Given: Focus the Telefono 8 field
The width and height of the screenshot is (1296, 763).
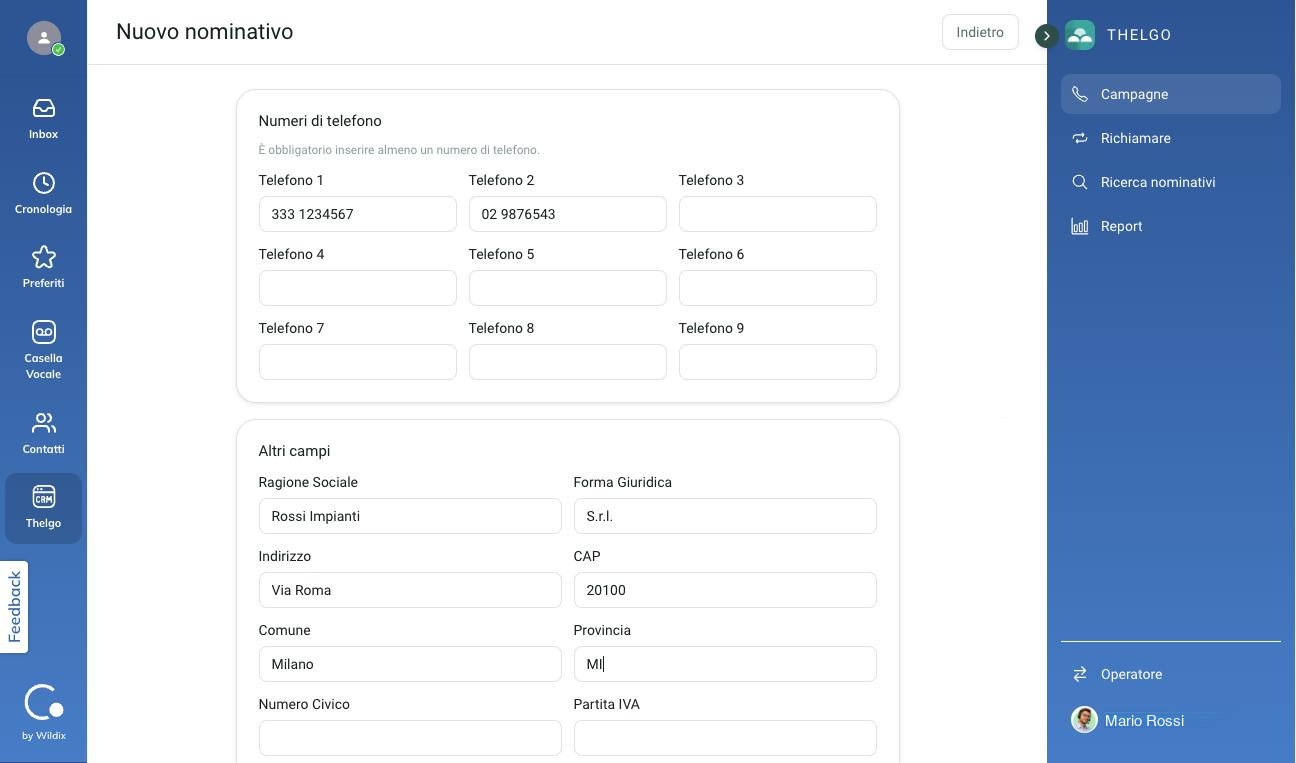Looking at the screenshot, I should point(568,362).
